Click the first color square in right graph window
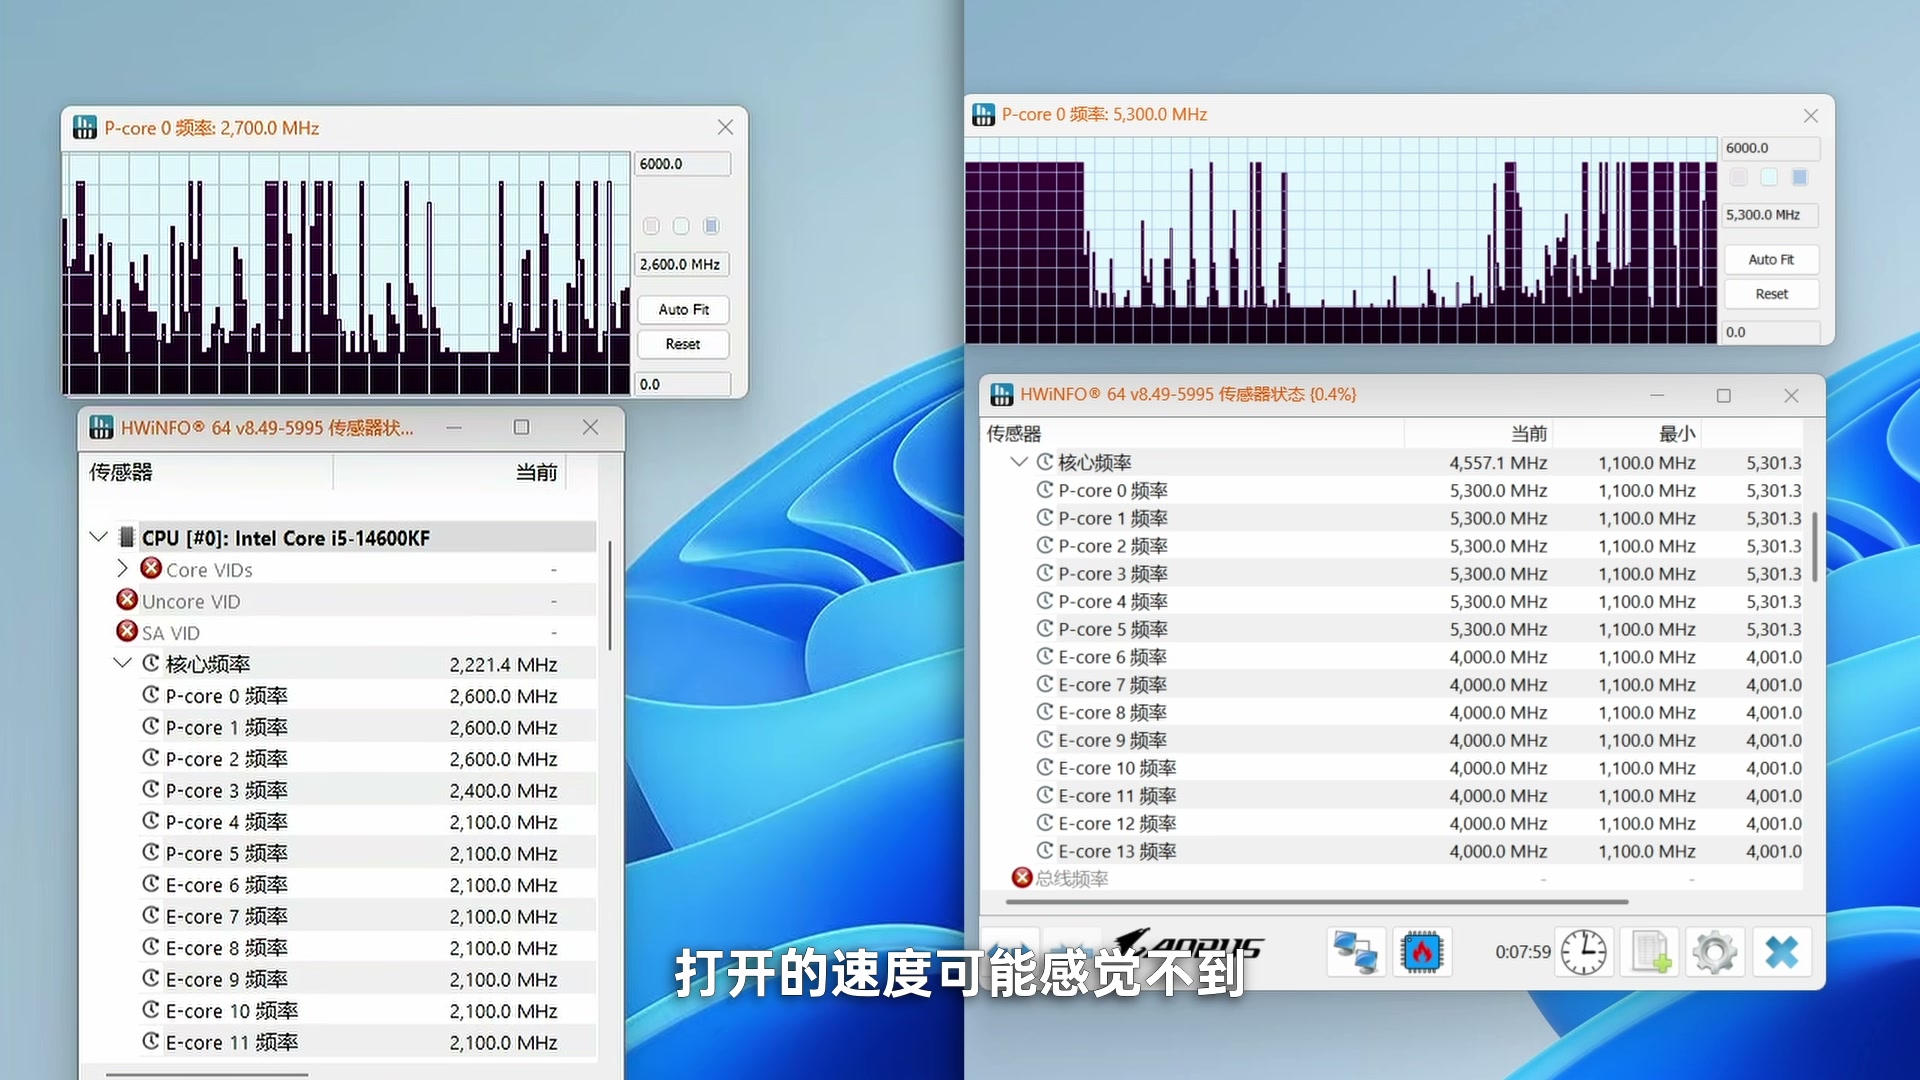 pos(1739,177)
